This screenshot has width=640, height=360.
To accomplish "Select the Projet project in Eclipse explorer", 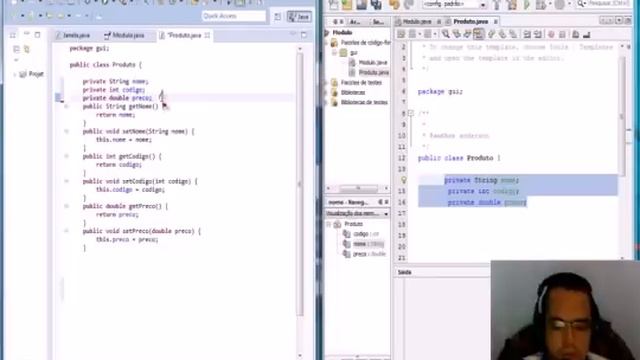I will [x=32, y=74].
